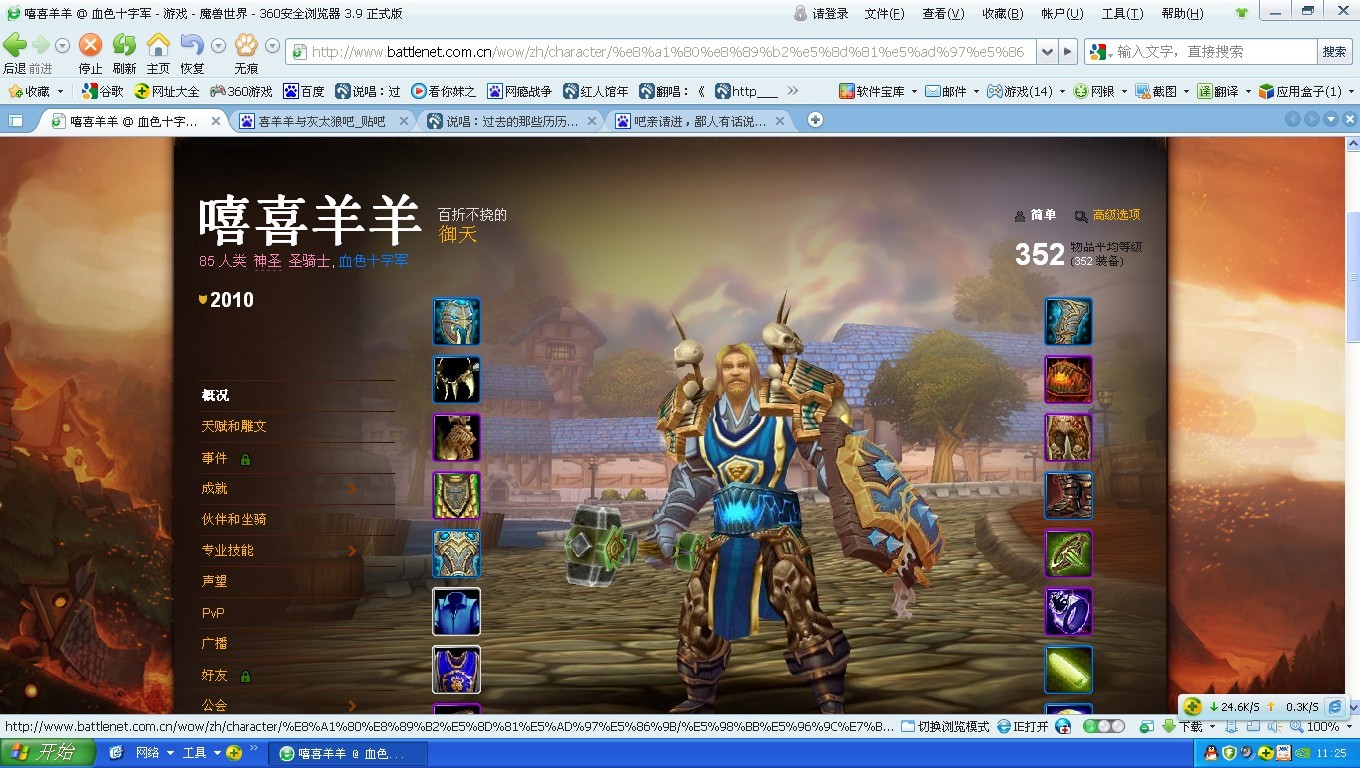This screenshot has height=768, width=1360.
Task: Click the skin t-shirt icon
Action: point(1242,13)
